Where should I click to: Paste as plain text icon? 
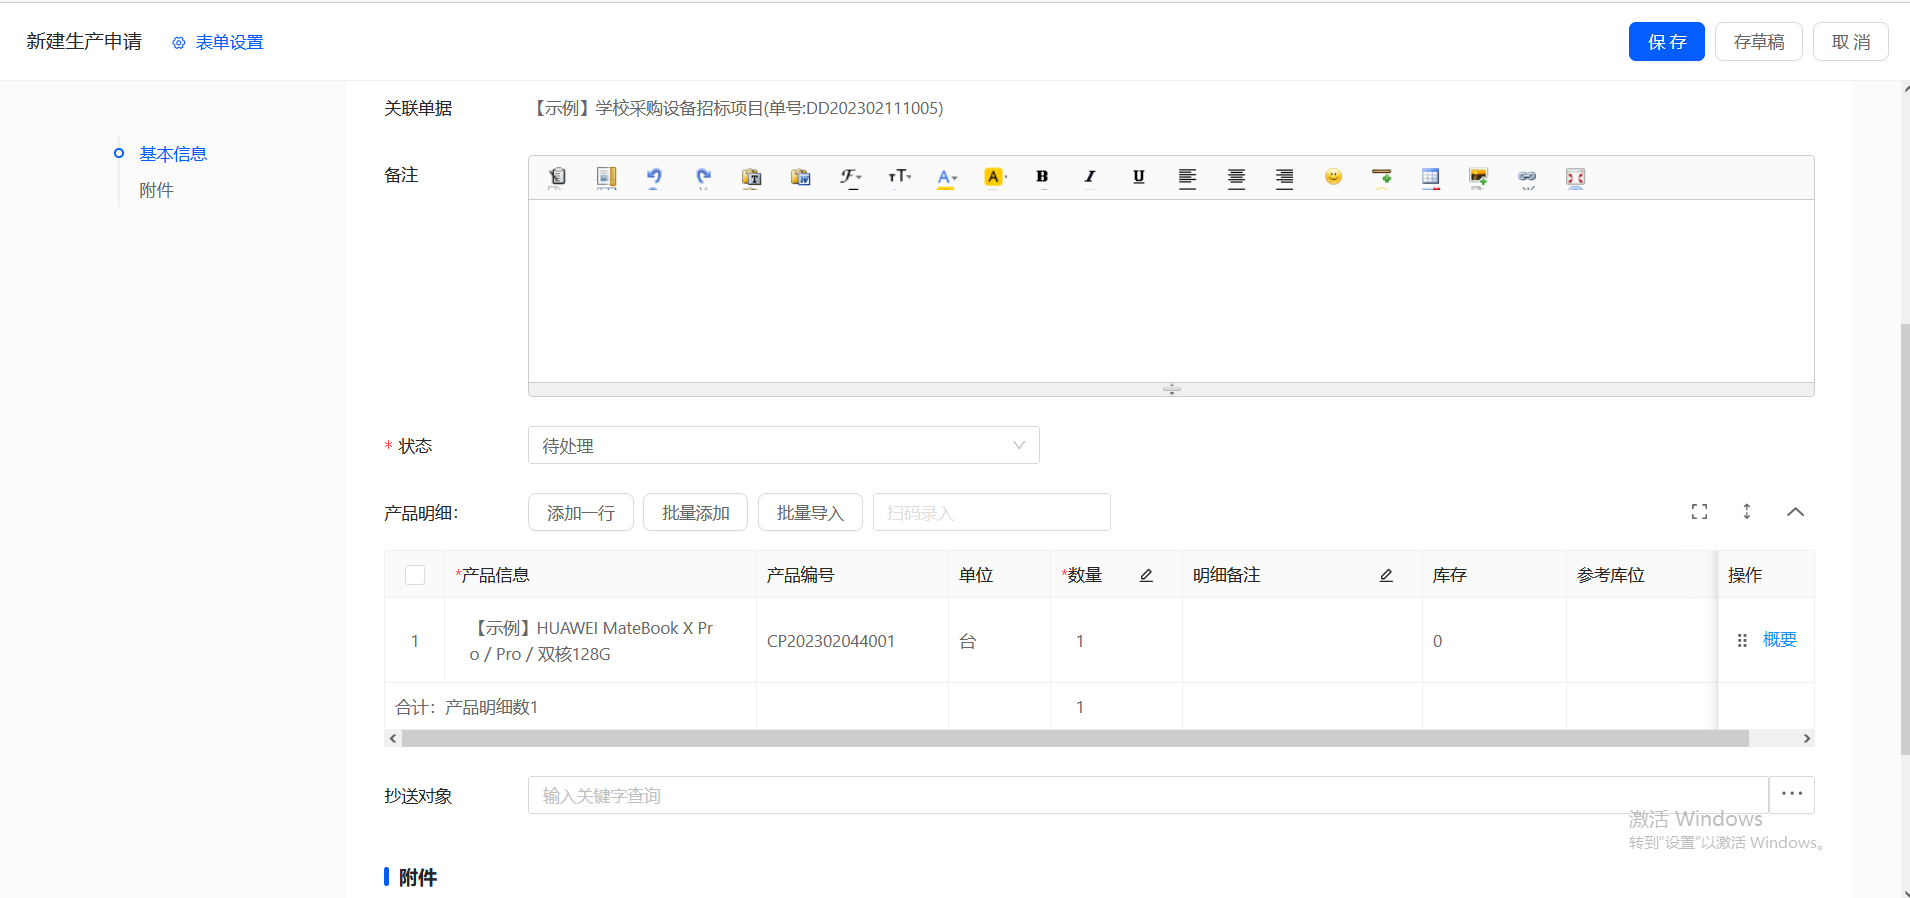[751, 177]
